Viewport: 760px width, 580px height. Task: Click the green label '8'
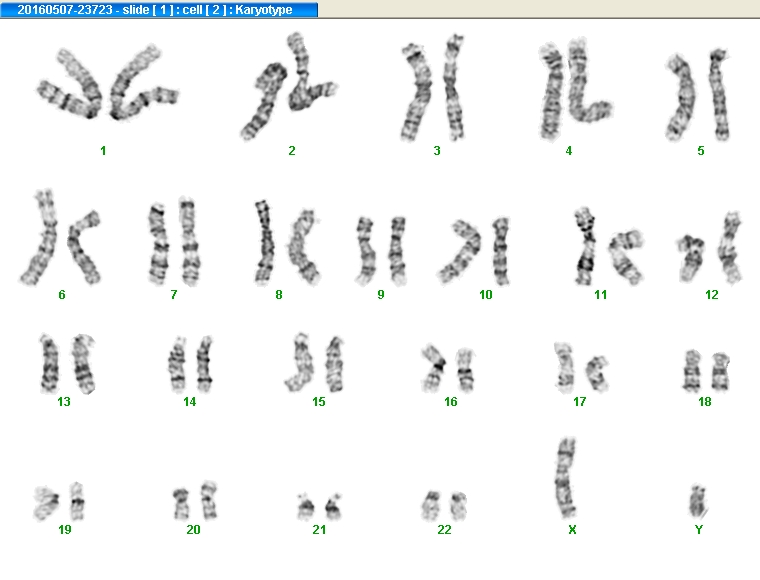tap(279, 295)
